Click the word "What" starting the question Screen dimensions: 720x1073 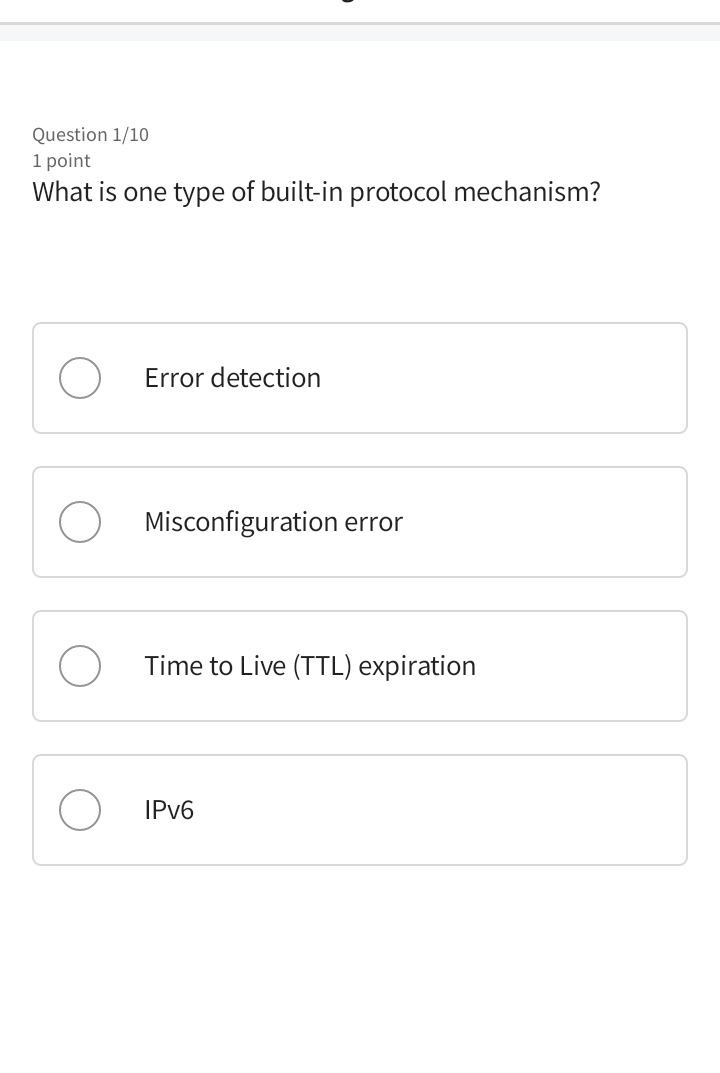[x=62, y=192]
